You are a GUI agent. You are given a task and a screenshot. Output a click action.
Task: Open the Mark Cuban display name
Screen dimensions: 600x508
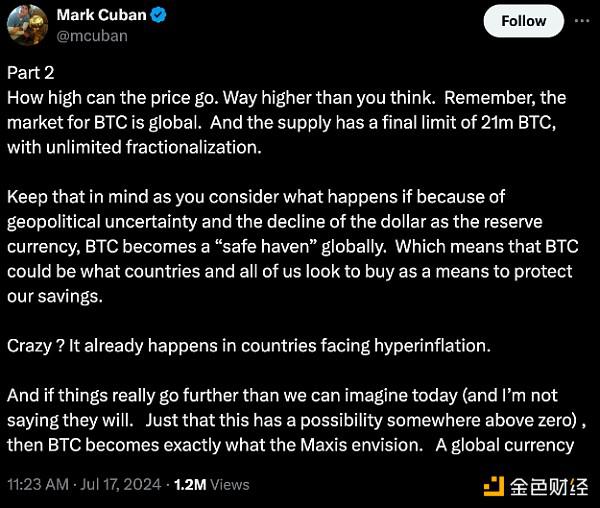(101, 15)
